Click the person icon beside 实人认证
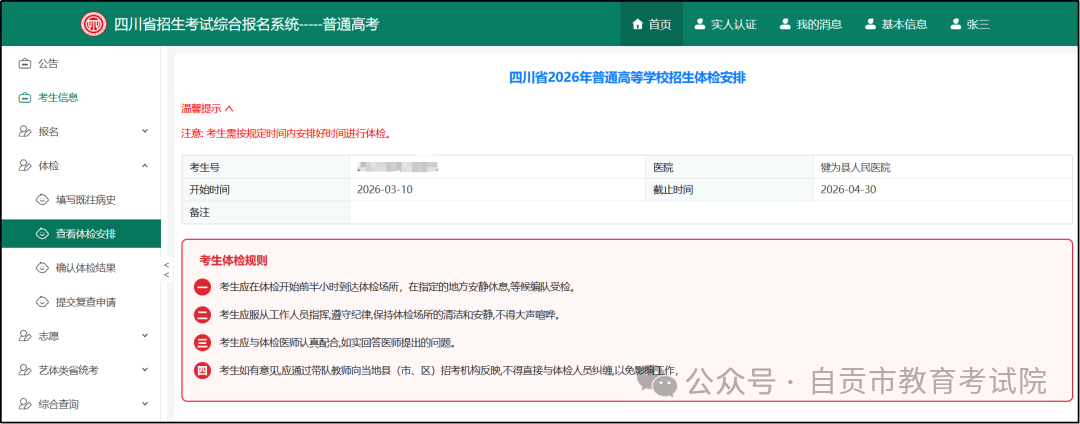Screen dimensions: 1080x424 coord(700,24)
